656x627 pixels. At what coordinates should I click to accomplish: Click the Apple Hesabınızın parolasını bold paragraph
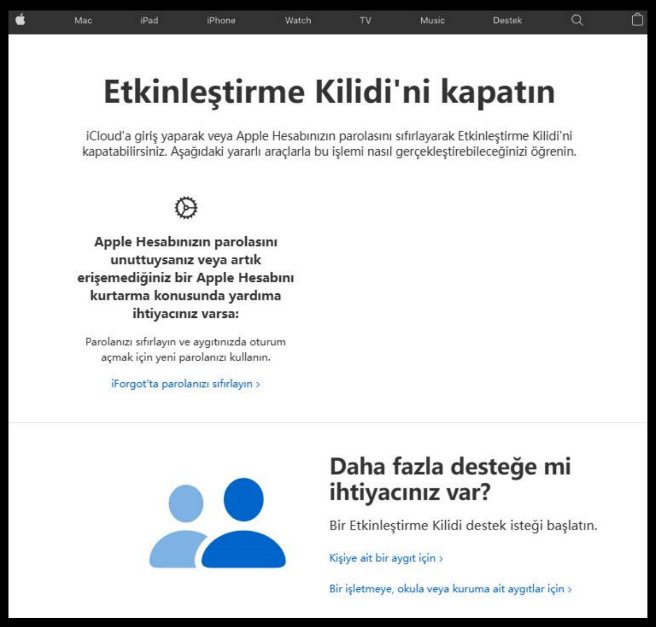tap(185, 278)
